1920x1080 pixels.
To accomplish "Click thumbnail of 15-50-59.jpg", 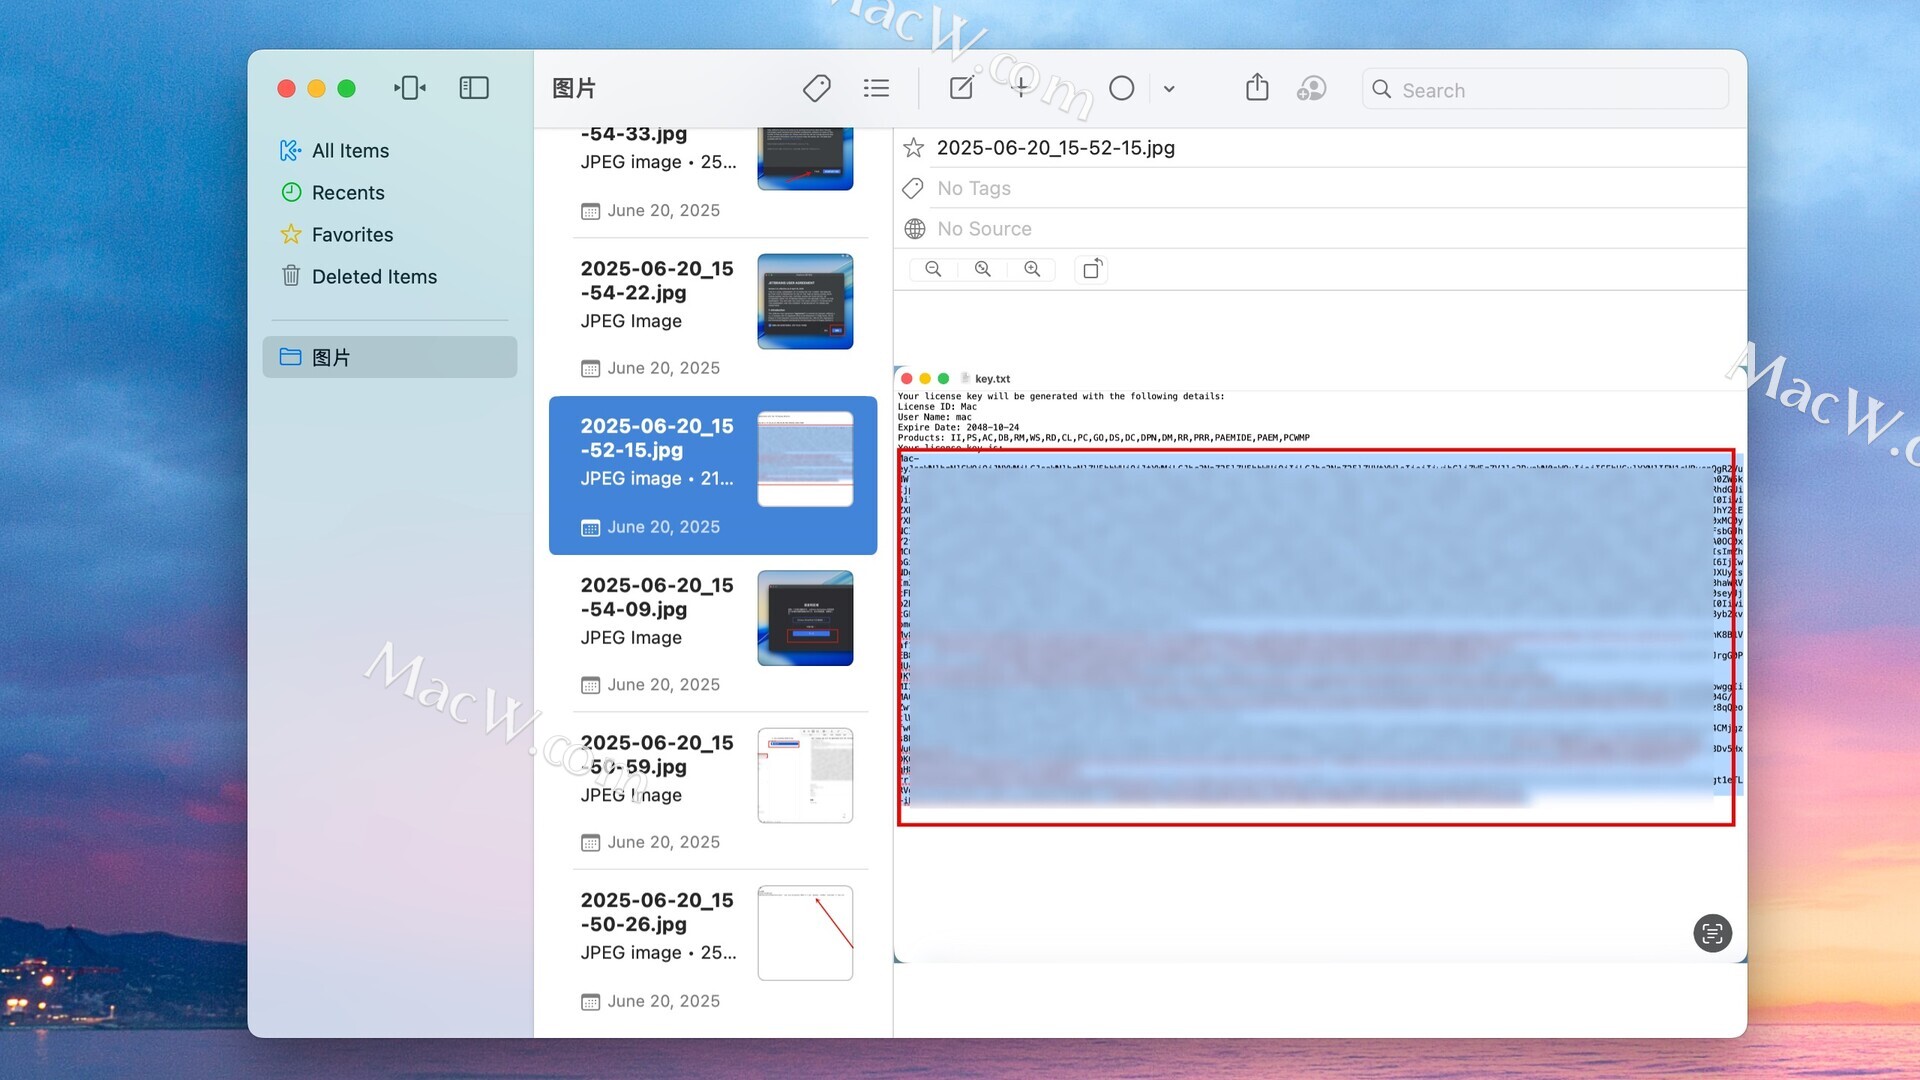I will [x=805, y=776].
